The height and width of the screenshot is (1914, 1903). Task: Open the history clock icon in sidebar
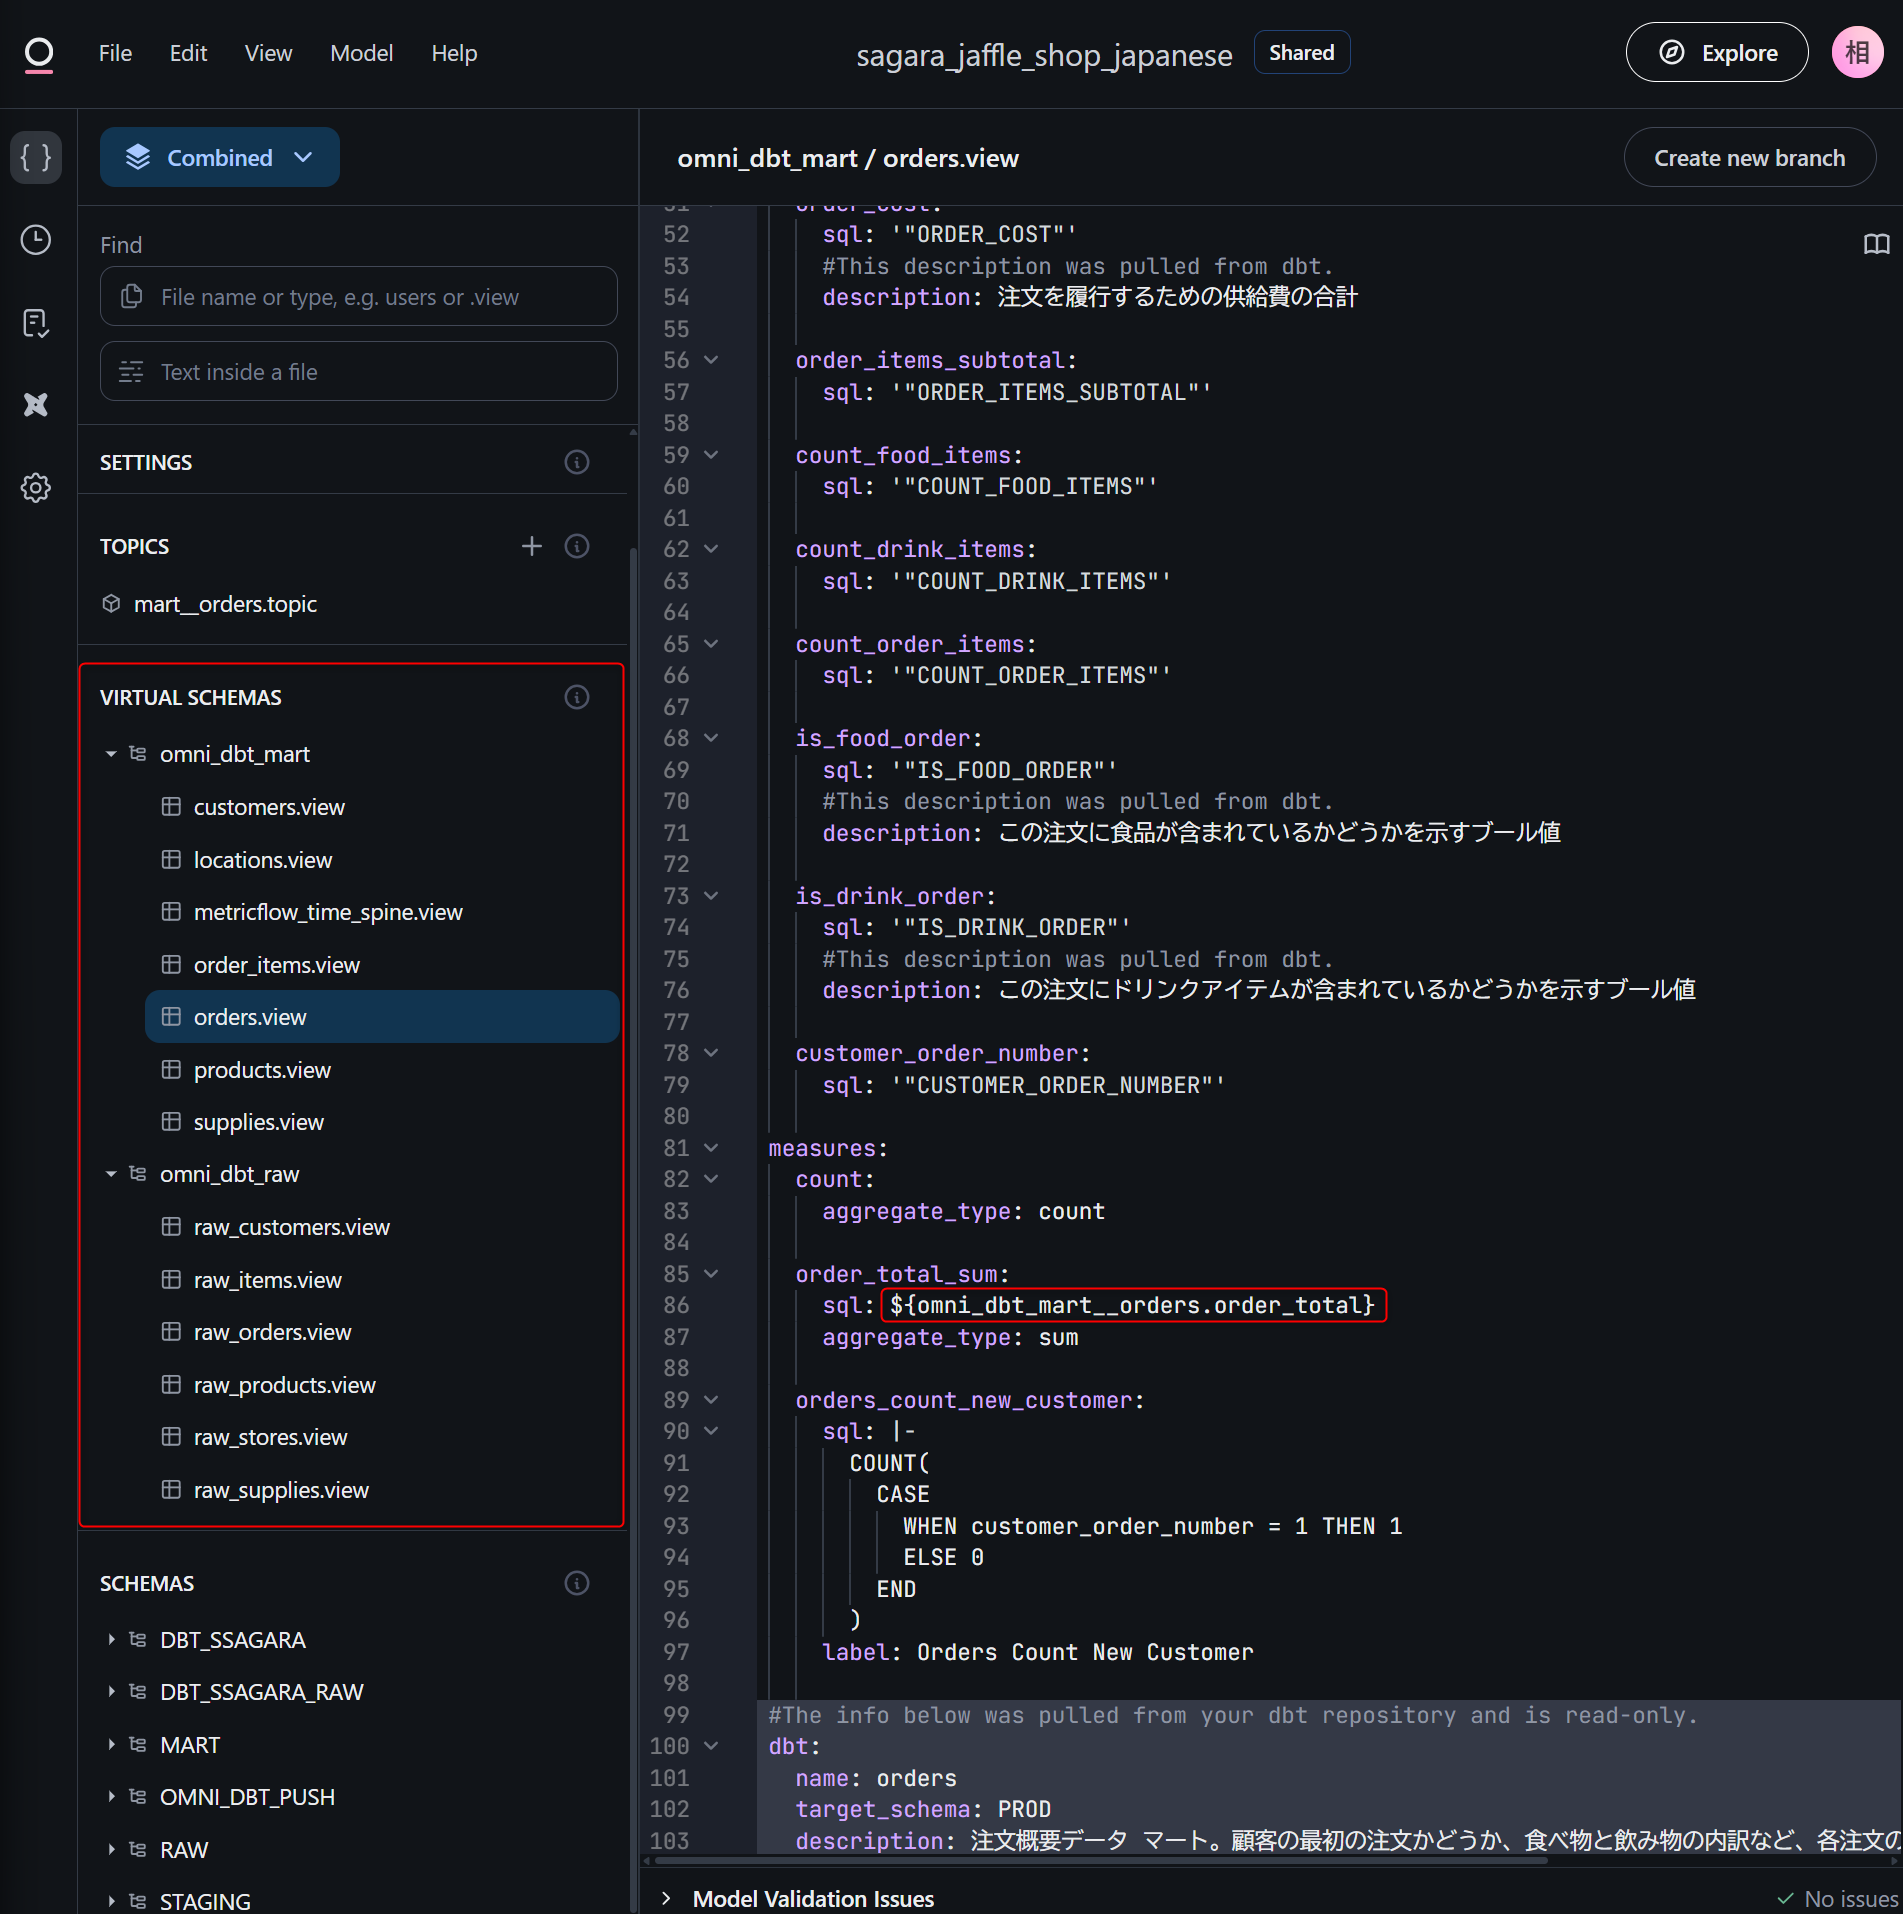(36, 240)
